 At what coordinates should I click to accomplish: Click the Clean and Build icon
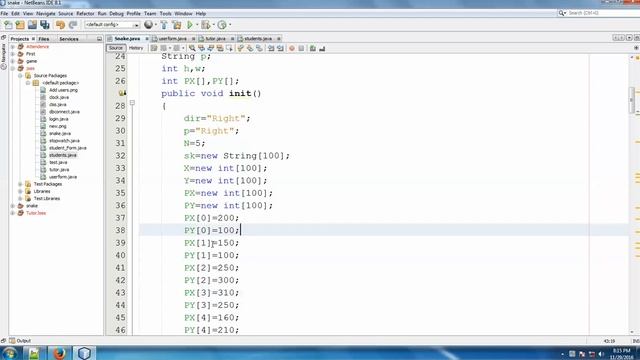[177, 25]
